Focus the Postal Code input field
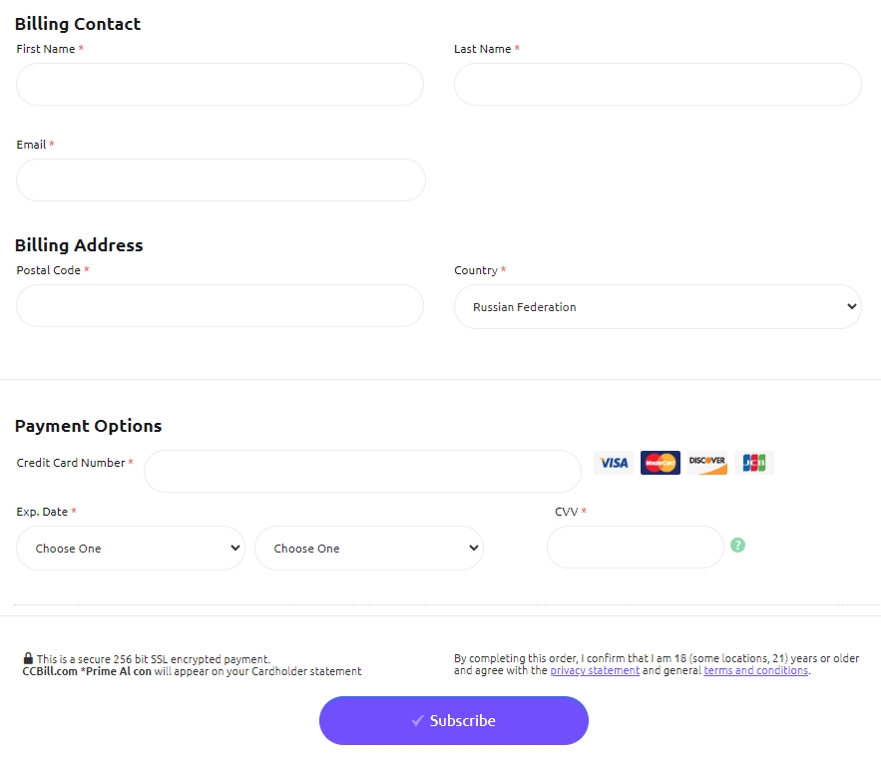Viewport: 881px width, 757px height. click(220, 306)
